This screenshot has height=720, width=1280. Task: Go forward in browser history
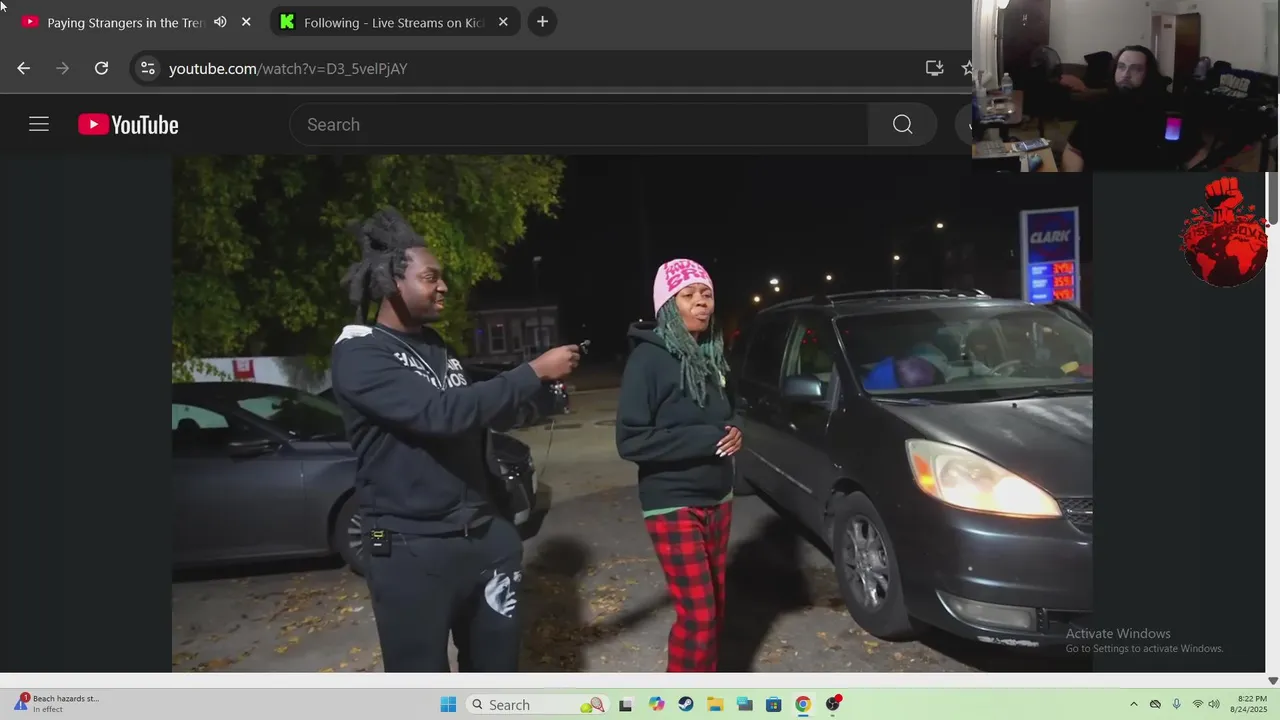pos(62,68)
